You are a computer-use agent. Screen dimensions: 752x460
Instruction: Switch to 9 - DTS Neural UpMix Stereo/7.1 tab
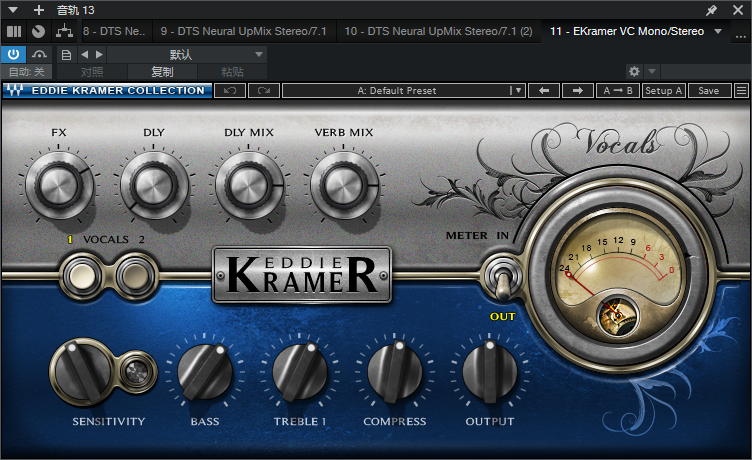point(244,32)
